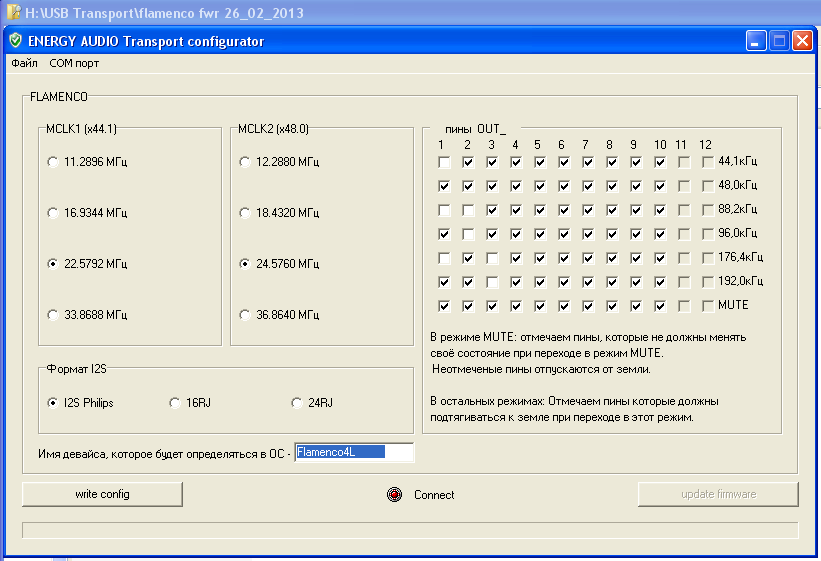This screenshot has width=821, height=561.
Task: Click the flamenco fwr background window title
Action: (x=164, y=13)
